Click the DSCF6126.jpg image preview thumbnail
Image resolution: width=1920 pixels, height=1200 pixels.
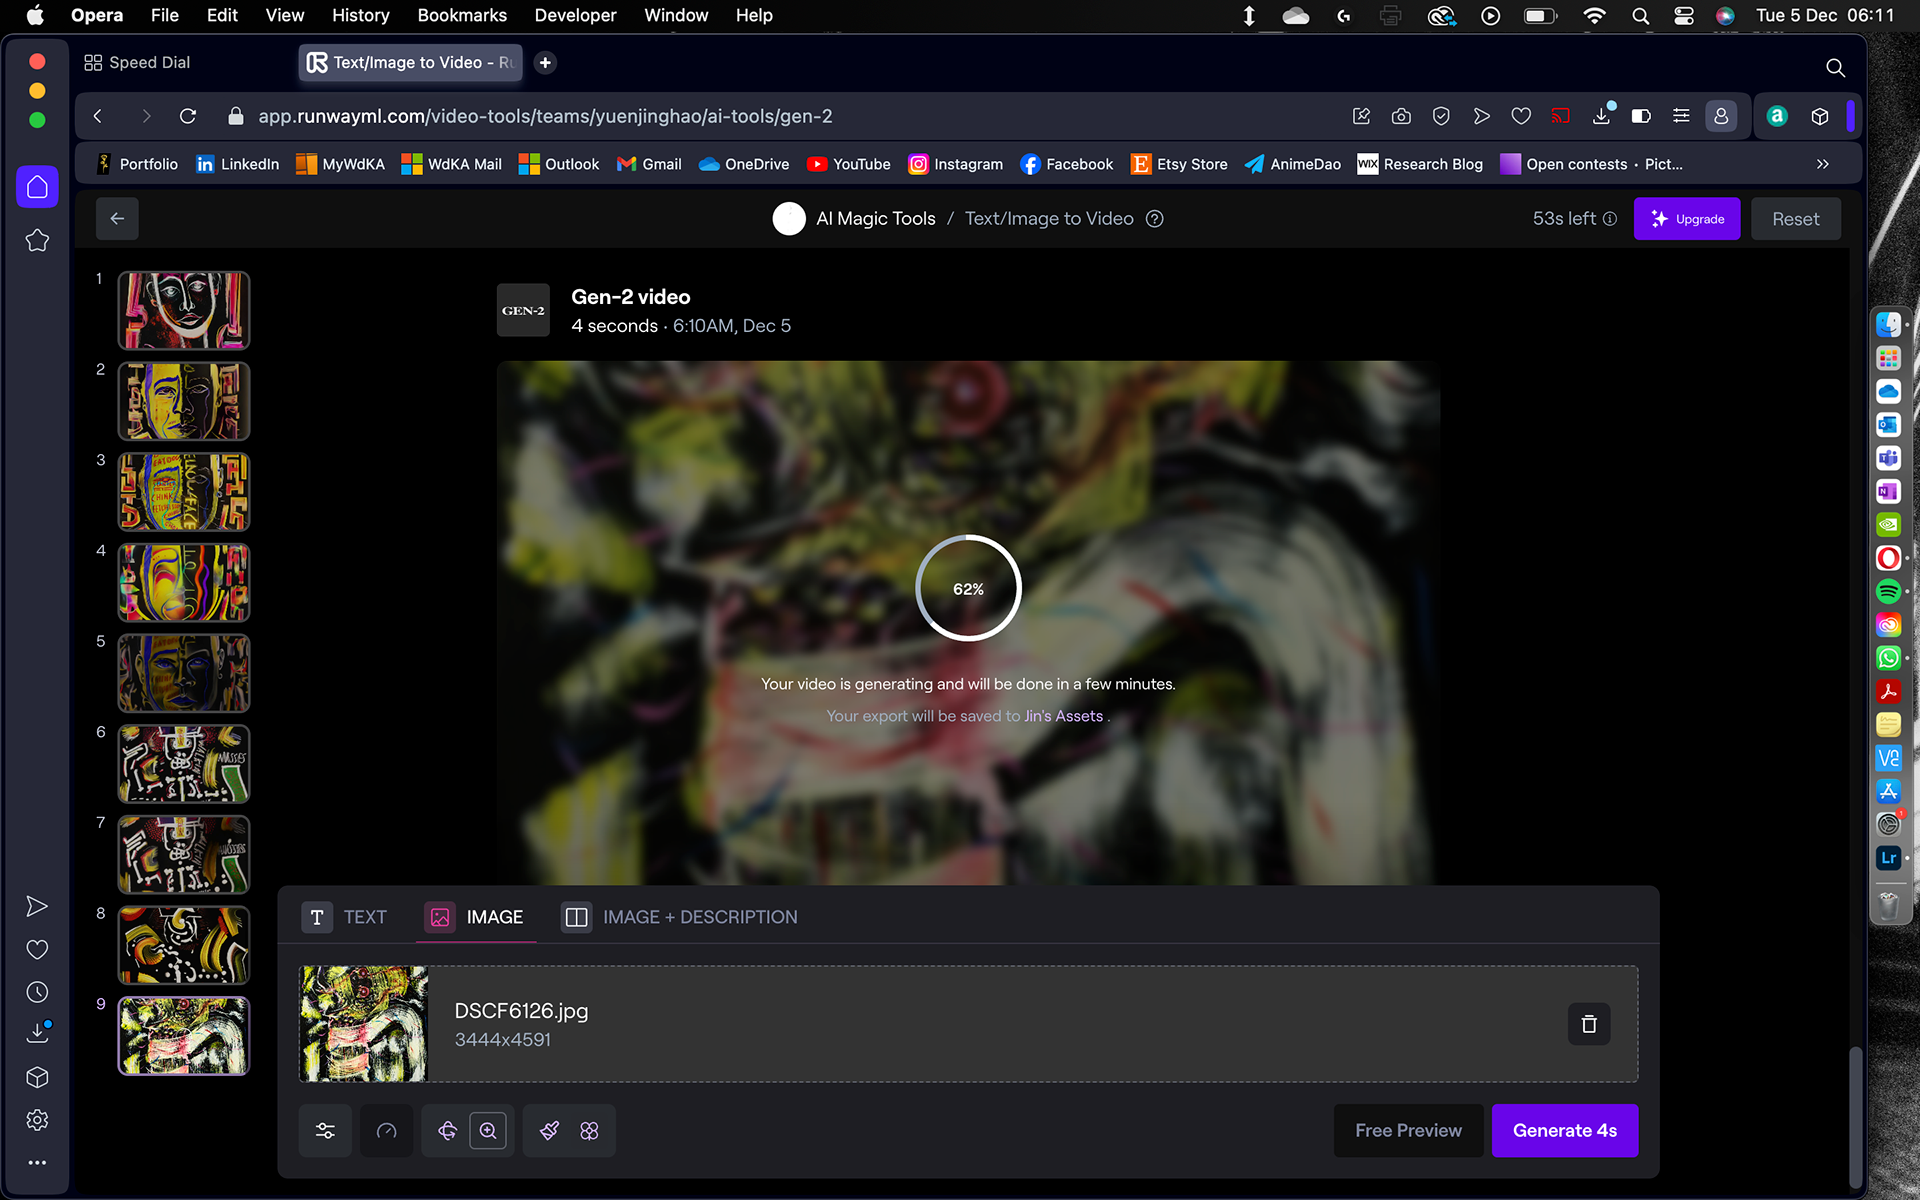coord(364,1024)
